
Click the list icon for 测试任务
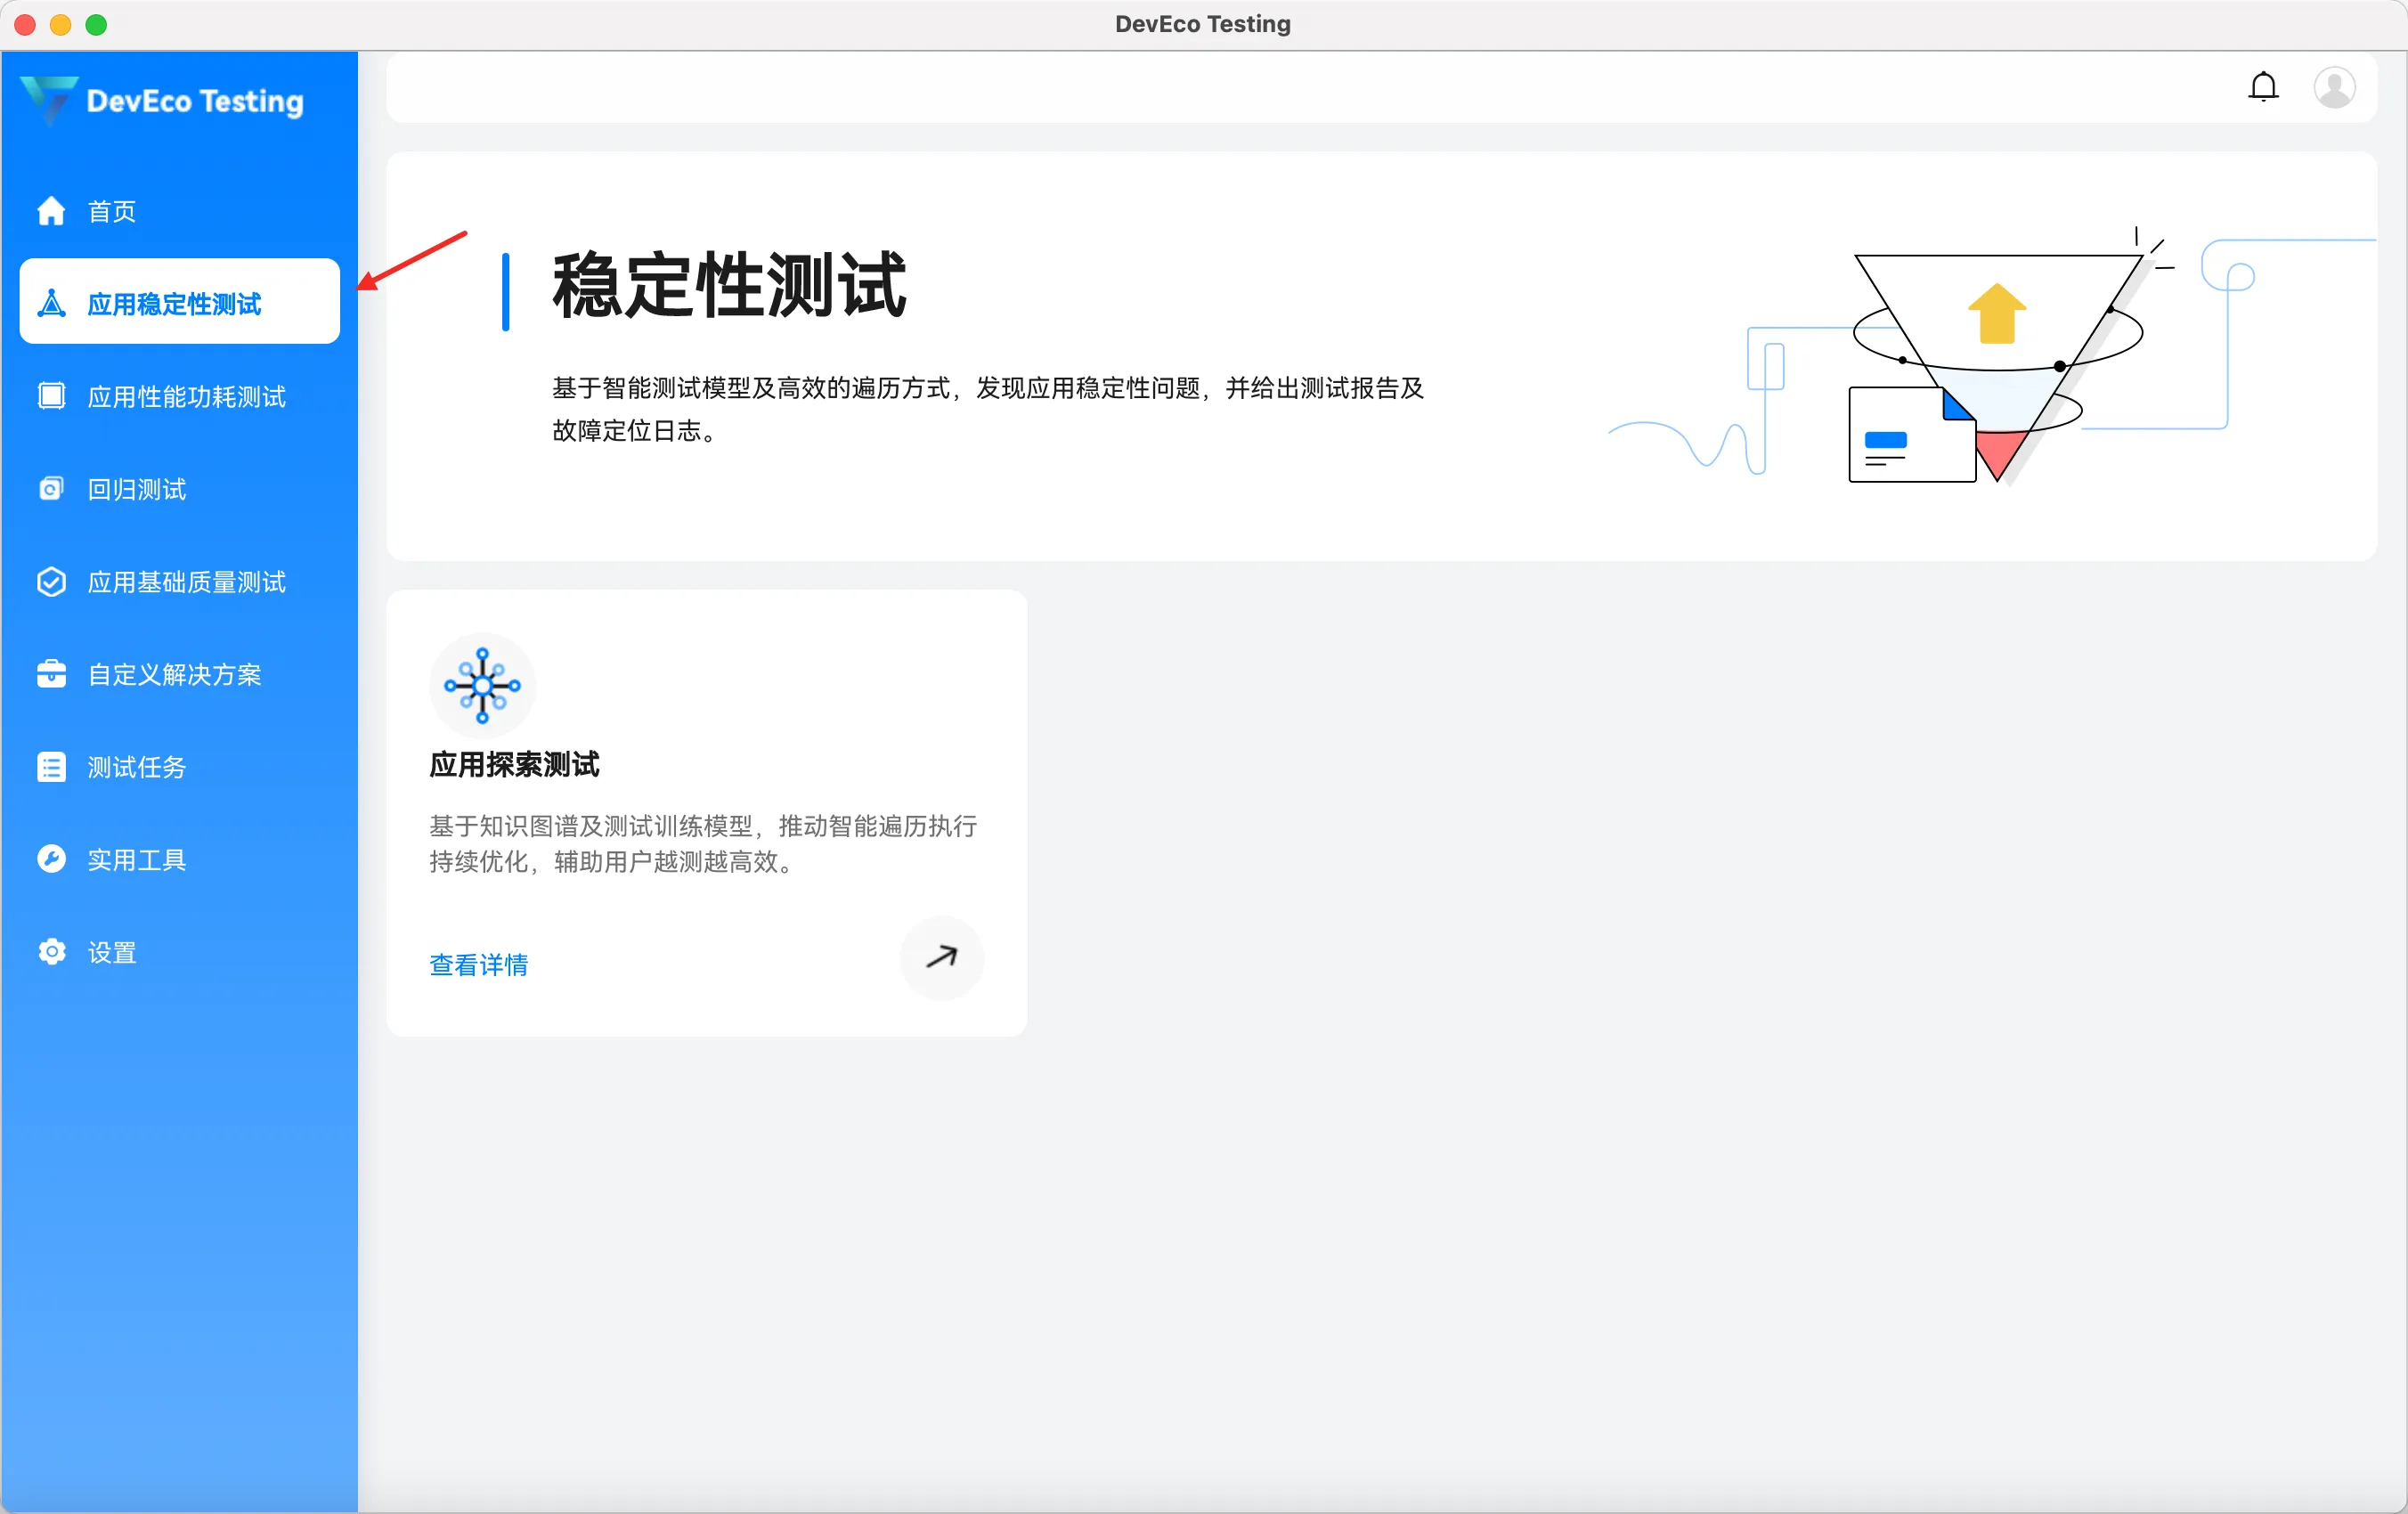tap(51, 767)
